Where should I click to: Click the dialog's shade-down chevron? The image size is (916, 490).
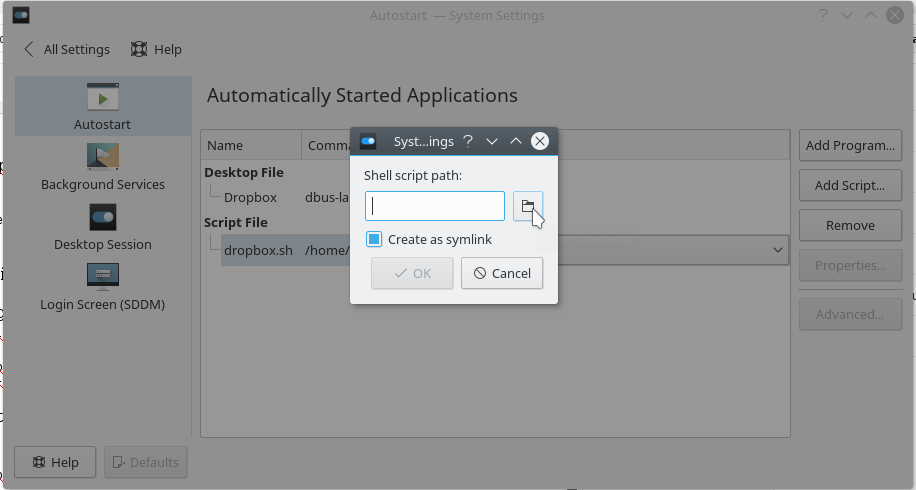tap(492, 141)
